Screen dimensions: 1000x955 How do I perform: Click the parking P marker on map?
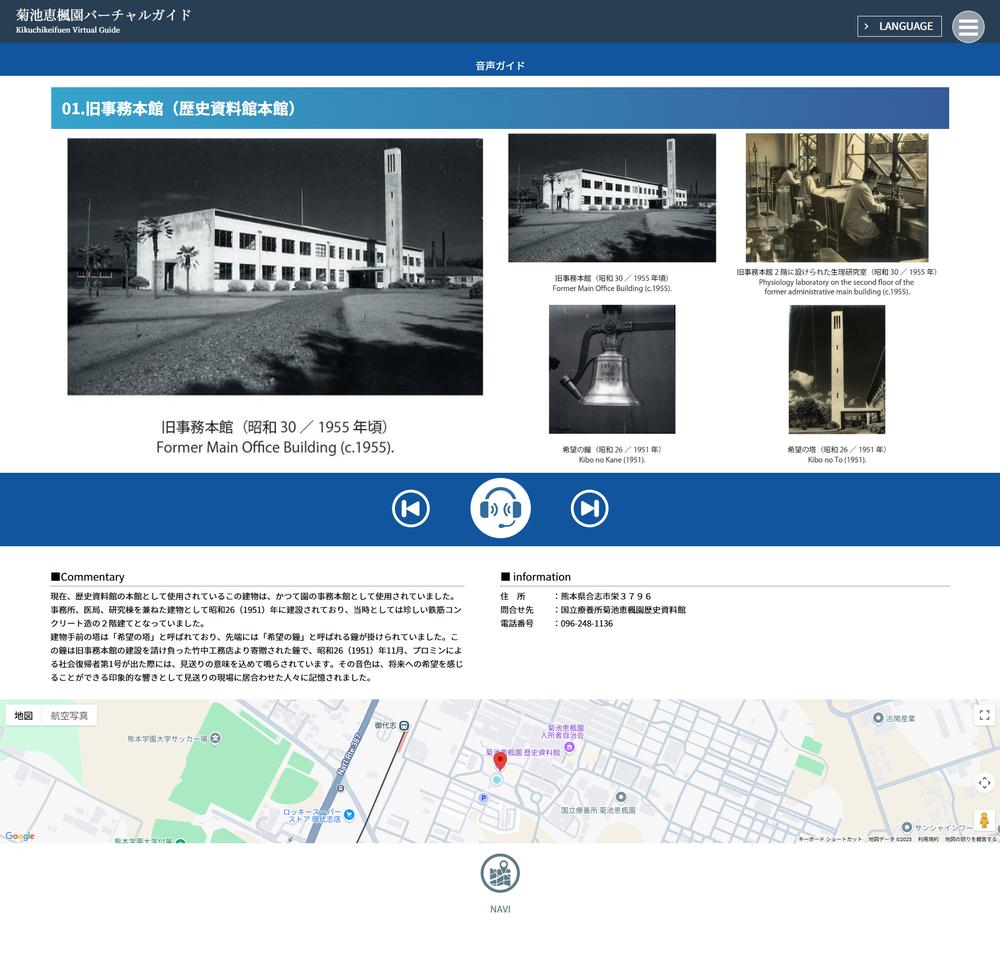[x=483, y=797]
